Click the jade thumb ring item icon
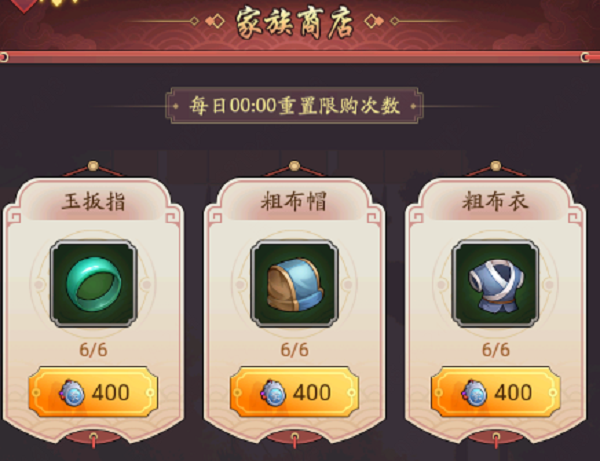The width and height of the screenshot is (600, 461). (94, 283)
